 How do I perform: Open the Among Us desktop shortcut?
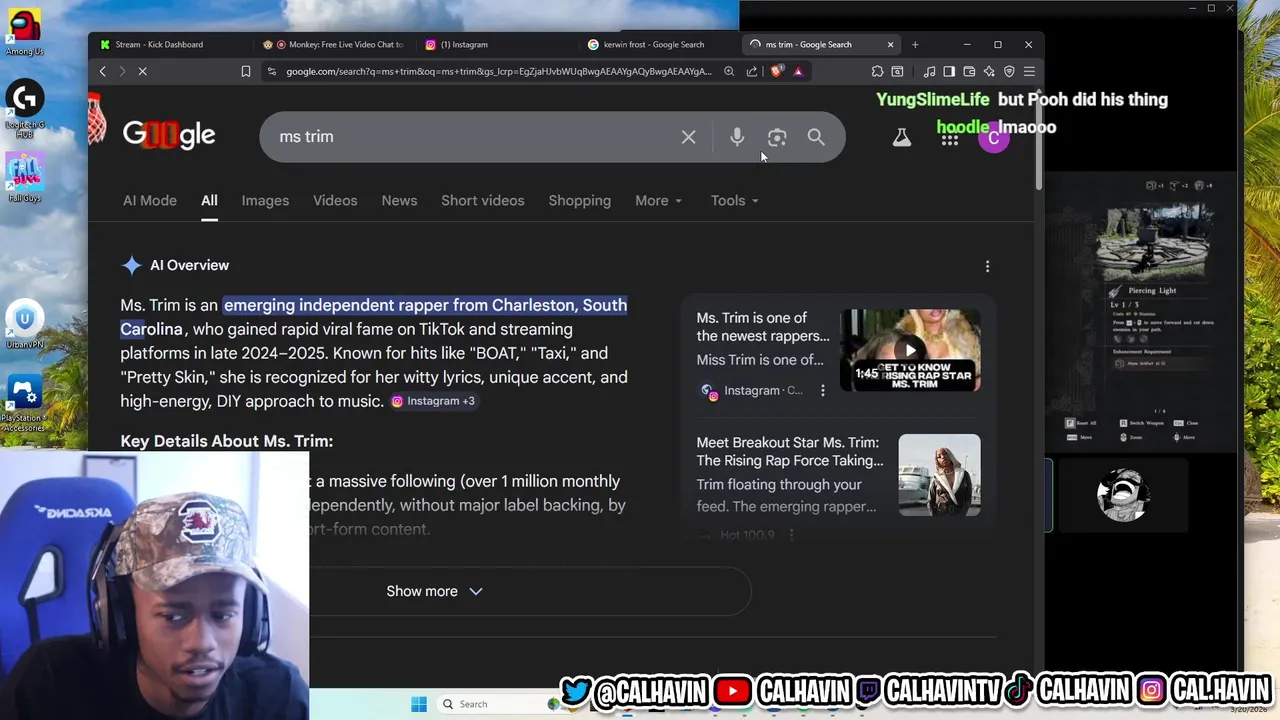point(25,30)
